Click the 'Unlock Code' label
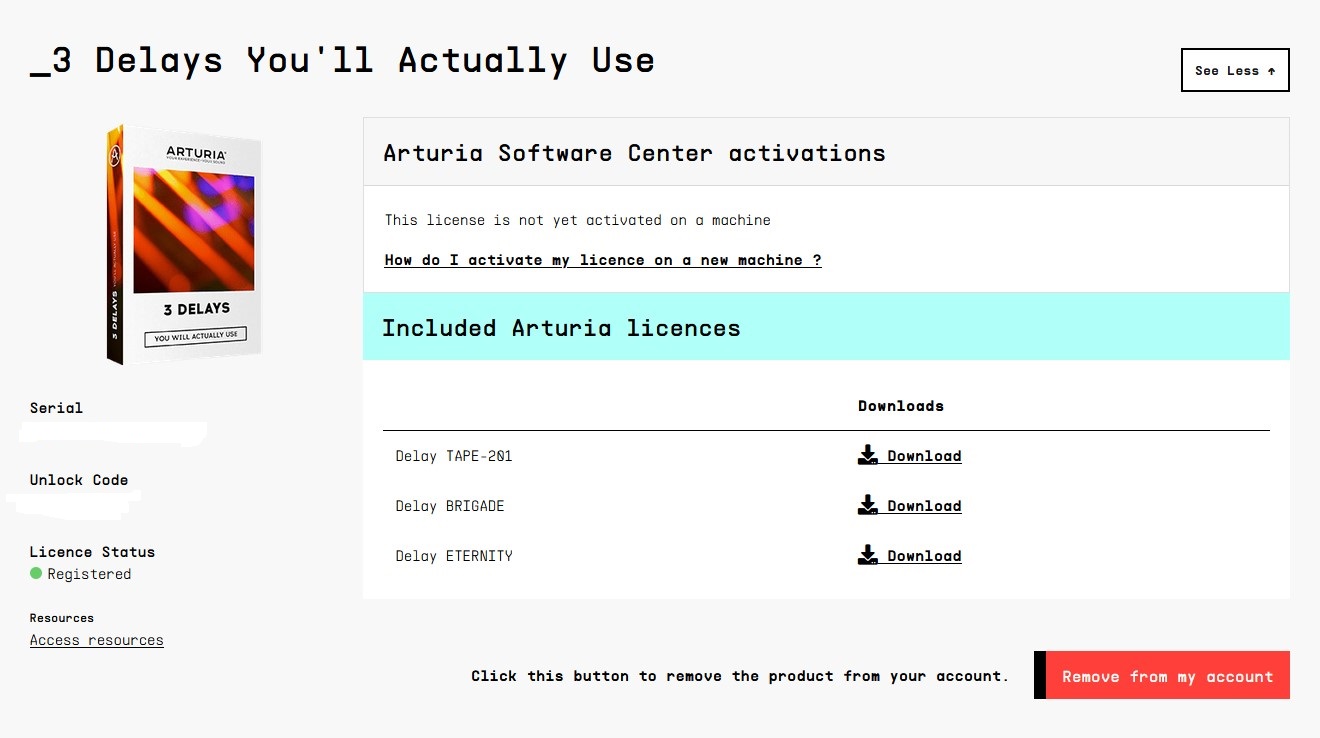The image size is (1320, 738). [x=79, y=480]
